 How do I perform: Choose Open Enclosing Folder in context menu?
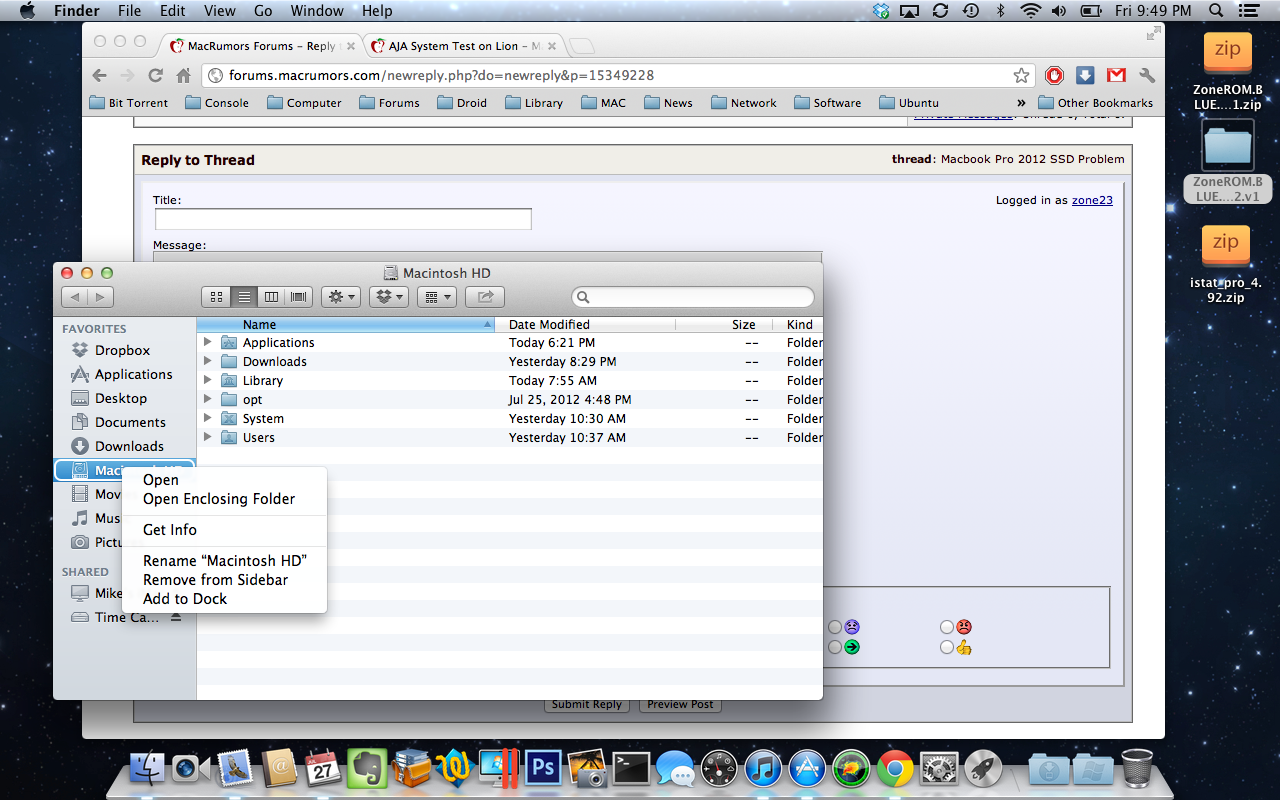click(224, 499)
